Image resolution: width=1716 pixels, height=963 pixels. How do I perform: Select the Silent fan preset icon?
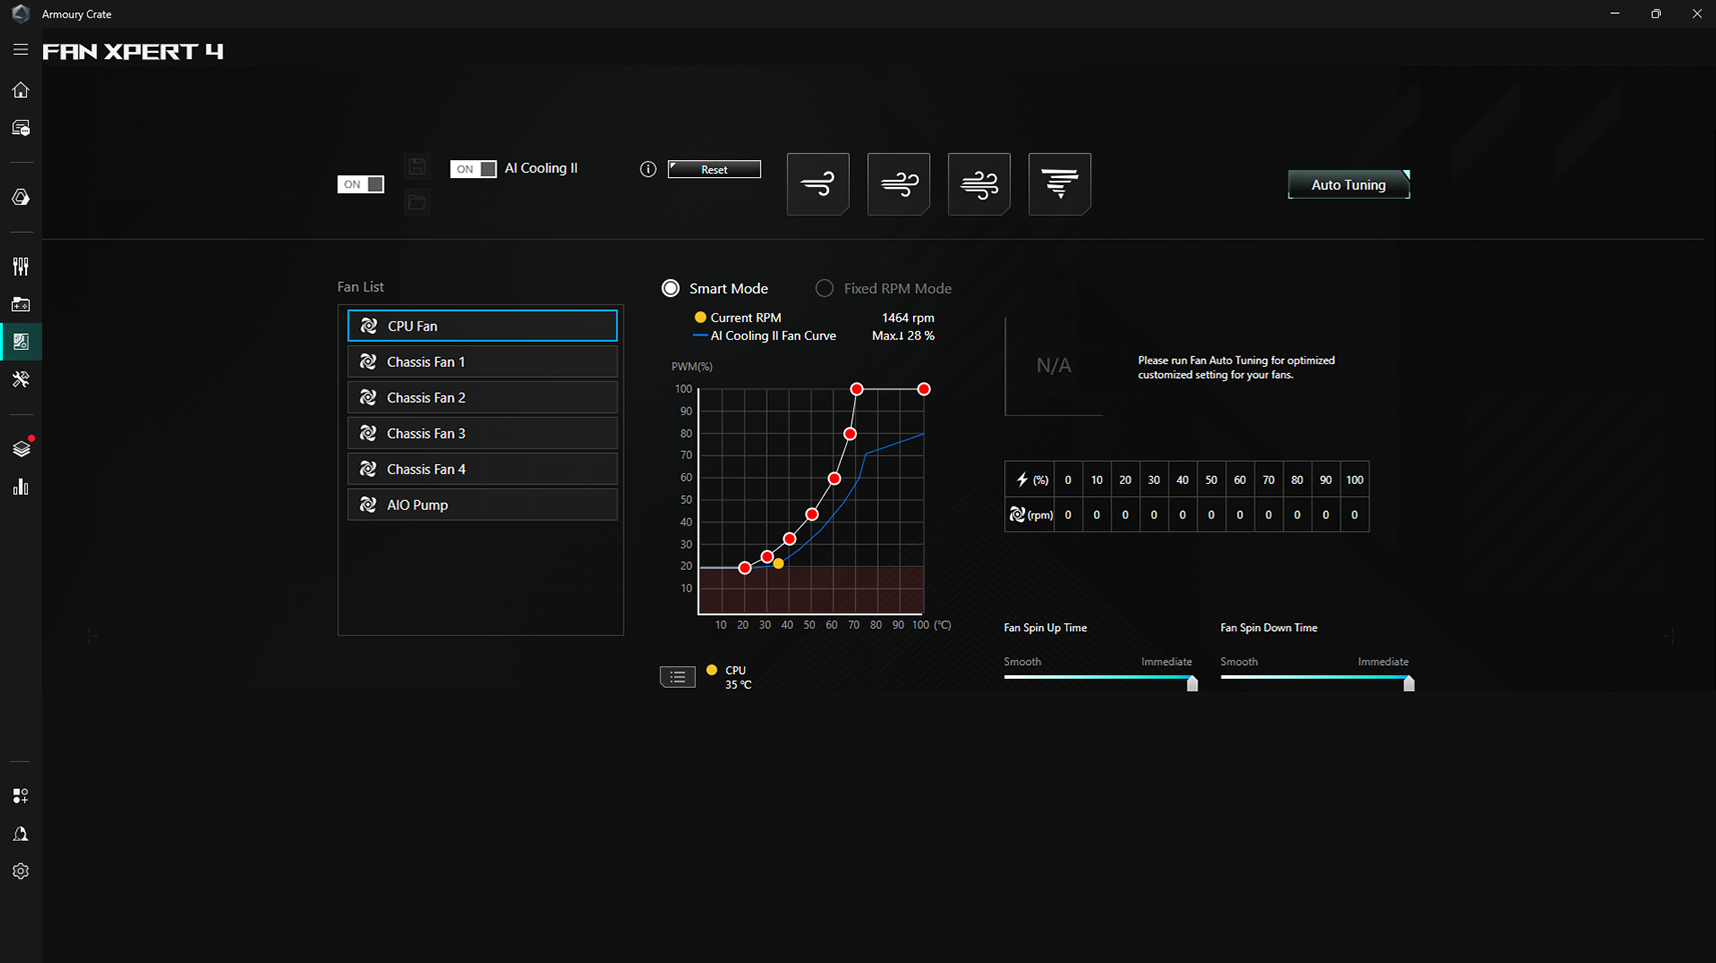click(818, 184)
